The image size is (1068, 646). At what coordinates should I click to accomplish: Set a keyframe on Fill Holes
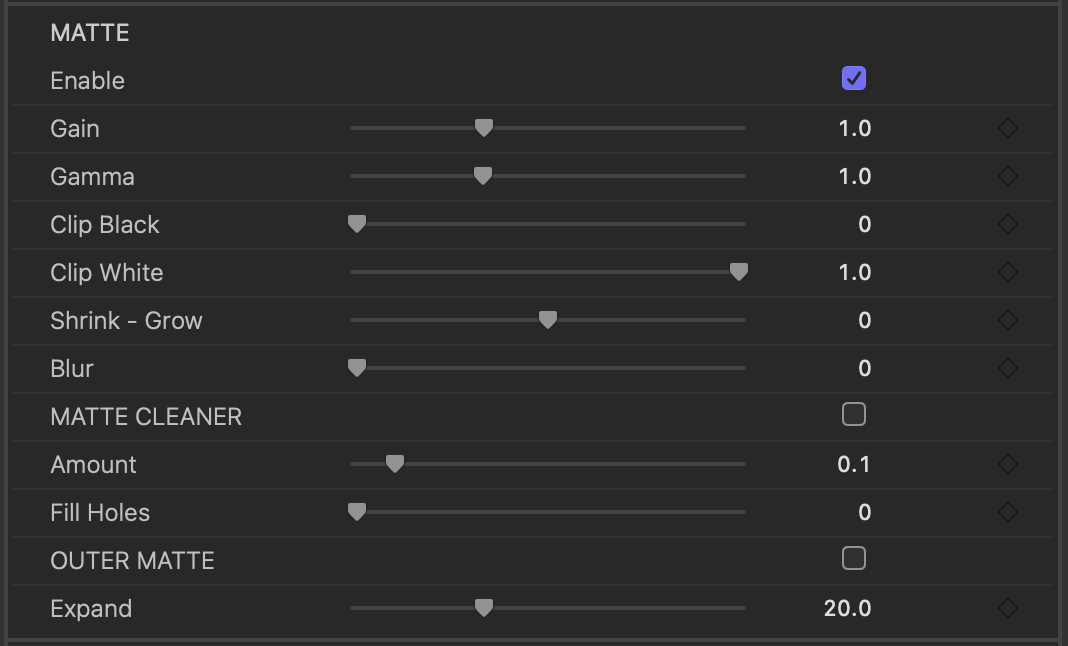[x=1007, y=512]
